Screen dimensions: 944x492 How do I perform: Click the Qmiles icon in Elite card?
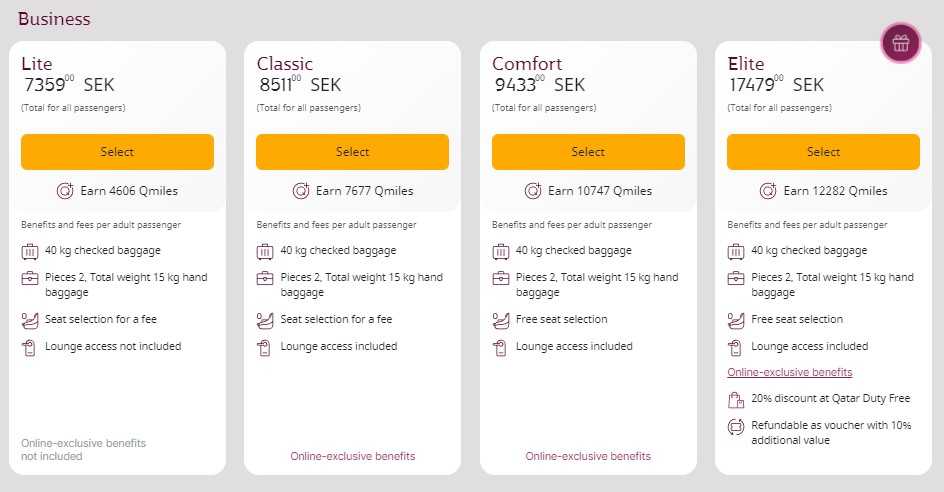pyautogui.click(x=768, y=191)
